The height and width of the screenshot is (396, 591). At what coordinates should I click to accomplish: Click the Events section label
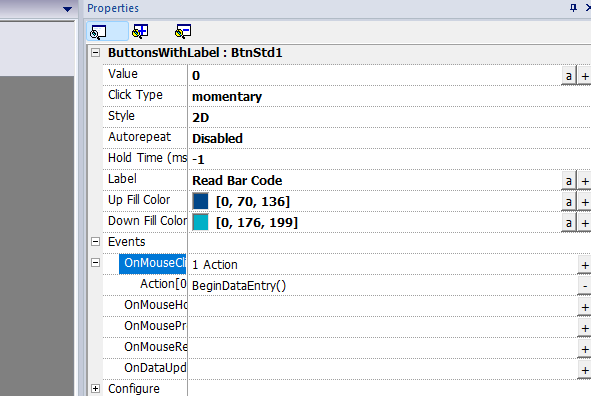point(127,242)
